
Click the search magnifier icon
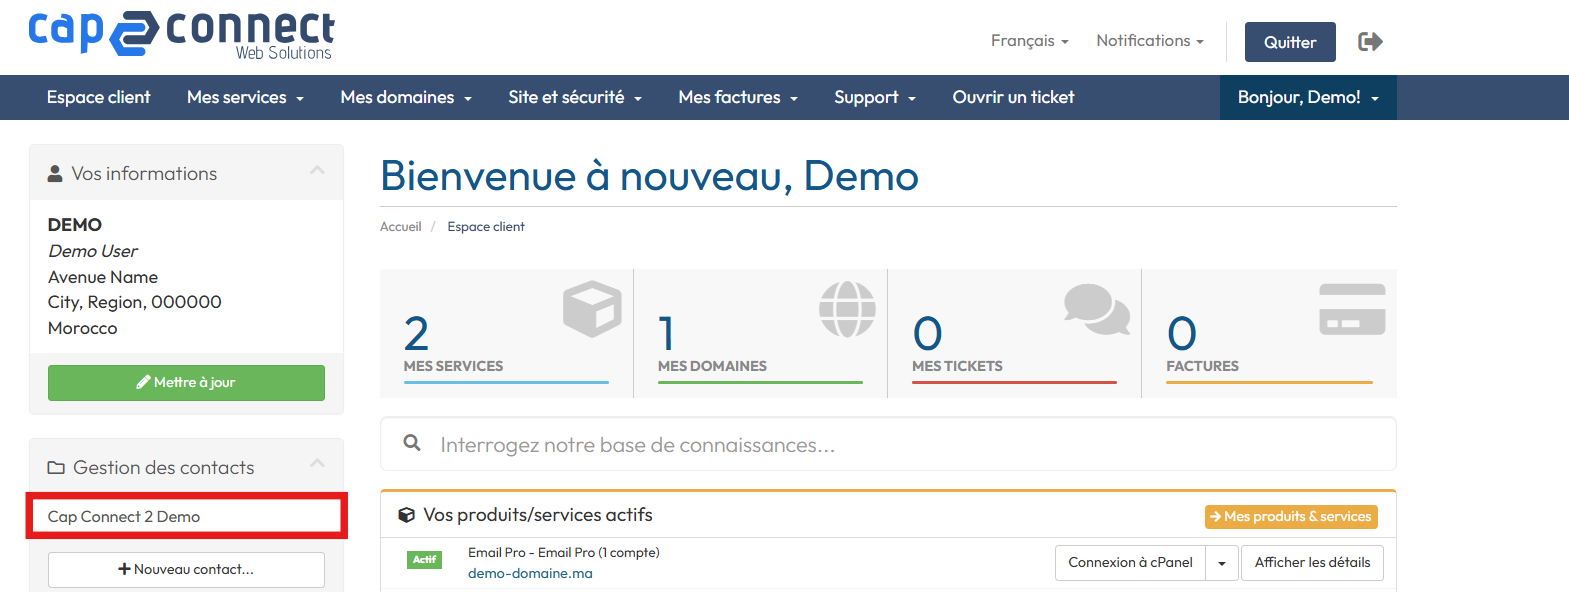pyautogui.click(x=412, y=443)
